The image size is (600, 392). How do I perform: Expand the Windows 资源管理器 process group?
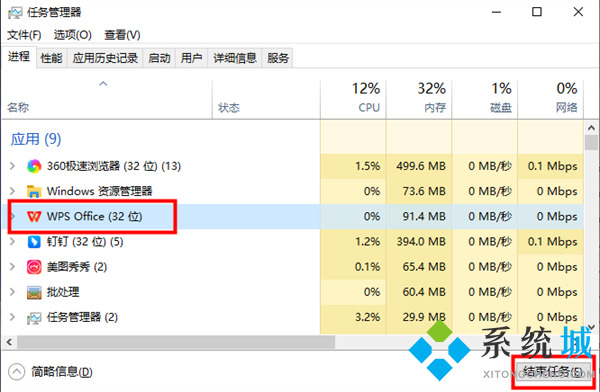pyautogui.click(x=12, y=191)
